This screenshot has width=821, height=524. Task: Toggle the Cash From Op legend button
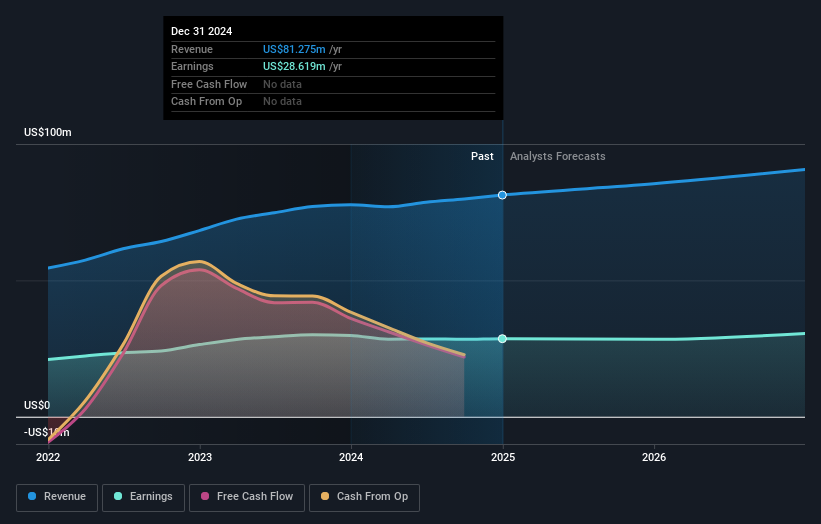[x=364, y=497]
